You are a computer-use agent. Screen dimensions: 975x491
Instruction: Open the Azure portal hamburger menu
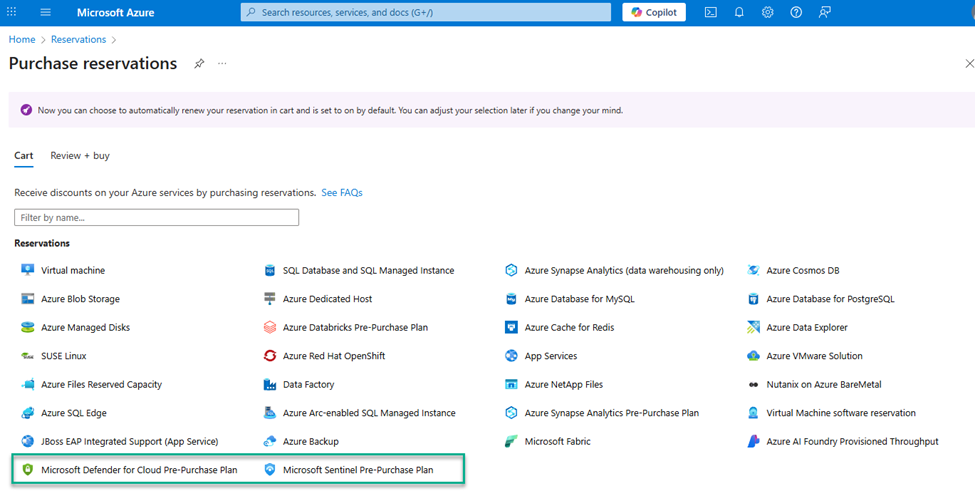point(45,12)
